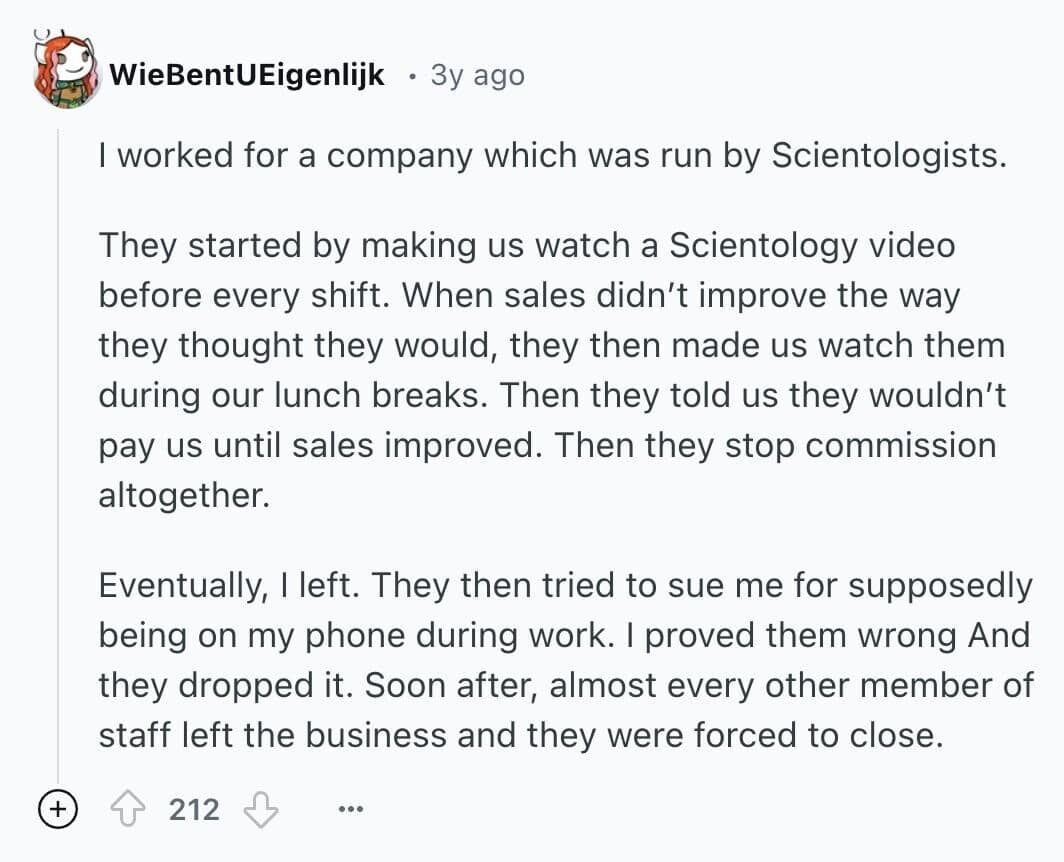Click the word "Scientologists" in the first line

888,156
